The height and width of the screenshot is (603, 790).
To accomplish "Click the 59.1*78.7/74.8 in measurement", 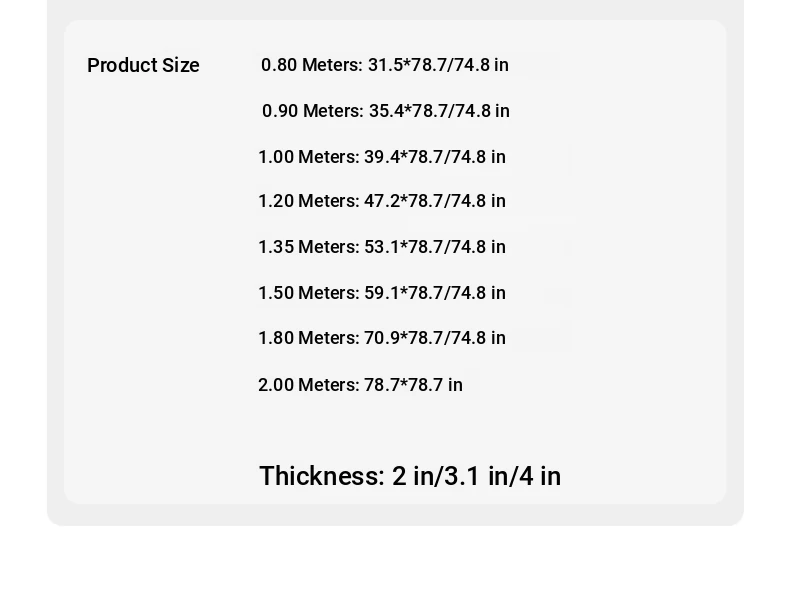I will [x=435, y=293].
